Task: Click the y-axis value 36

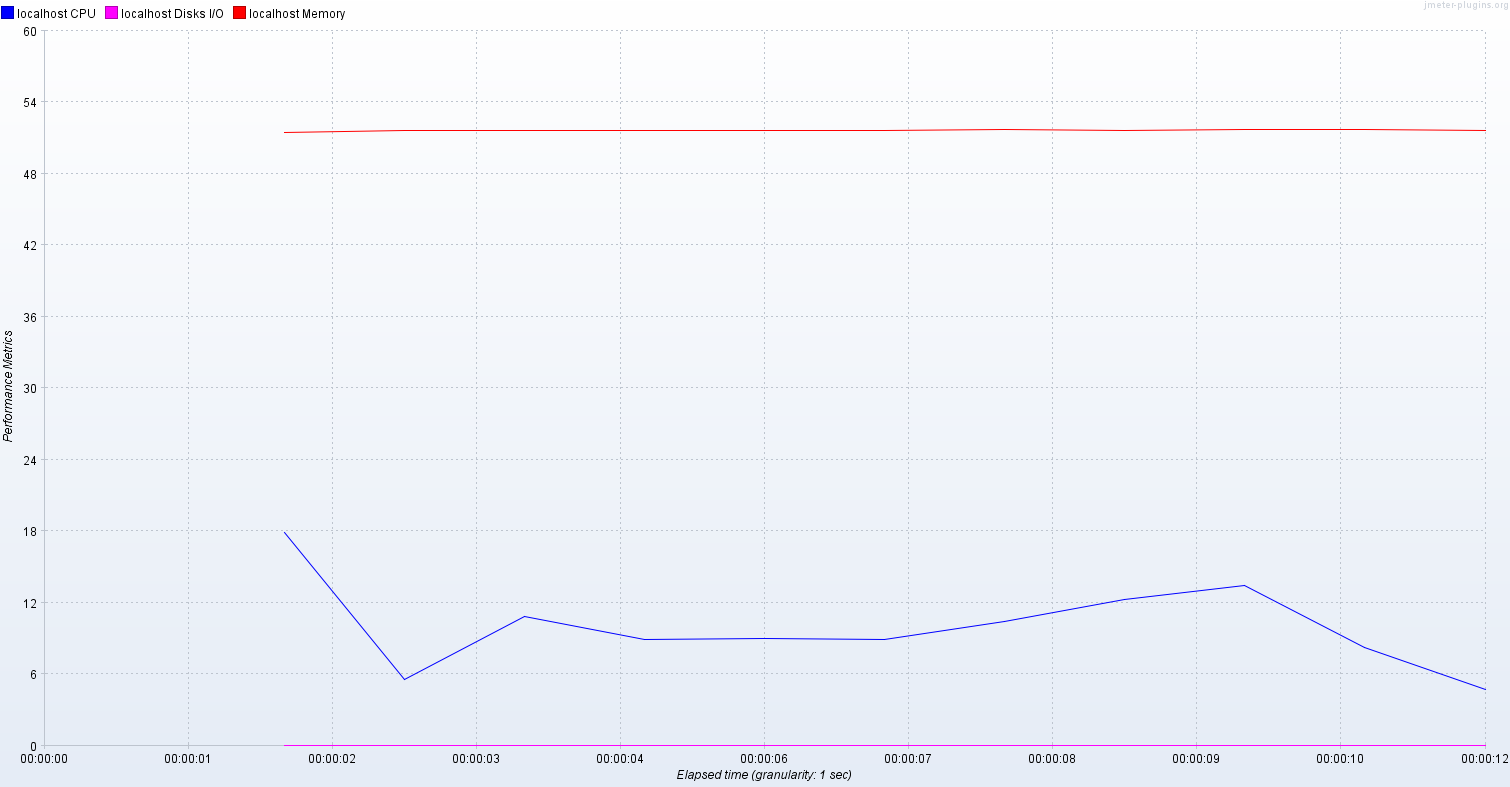Action: click(x=29, y=317)
